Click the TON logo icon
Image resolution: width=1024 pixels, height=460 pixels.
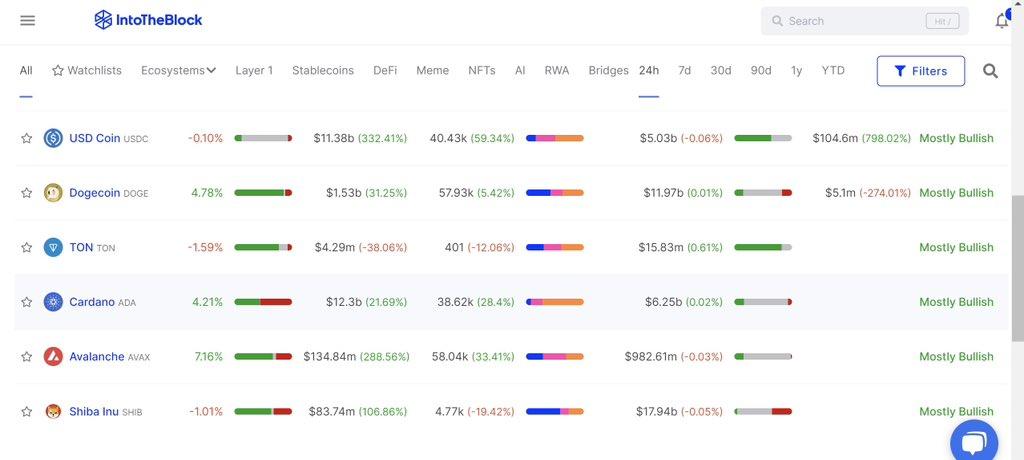(53, 248)
